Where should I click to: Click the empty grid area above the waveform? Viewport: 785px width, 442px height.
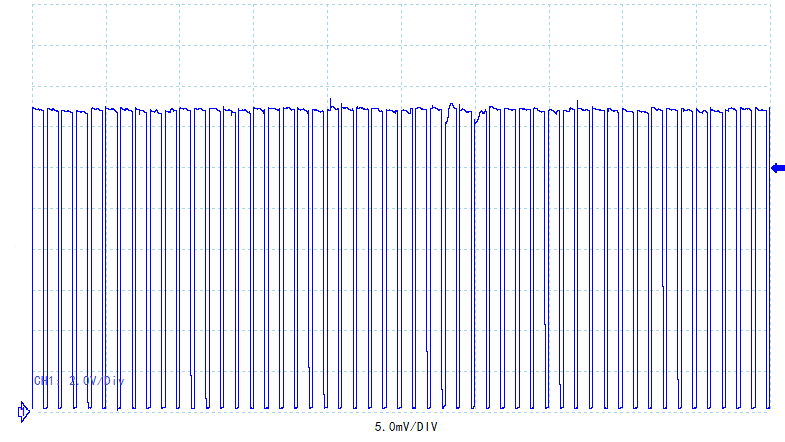[400, 55]
